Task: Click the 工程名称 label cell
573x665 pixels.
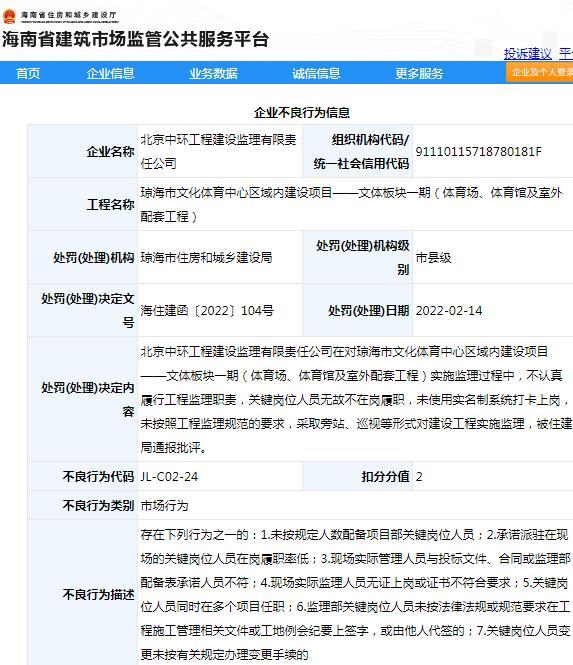Action: (83, 204)
